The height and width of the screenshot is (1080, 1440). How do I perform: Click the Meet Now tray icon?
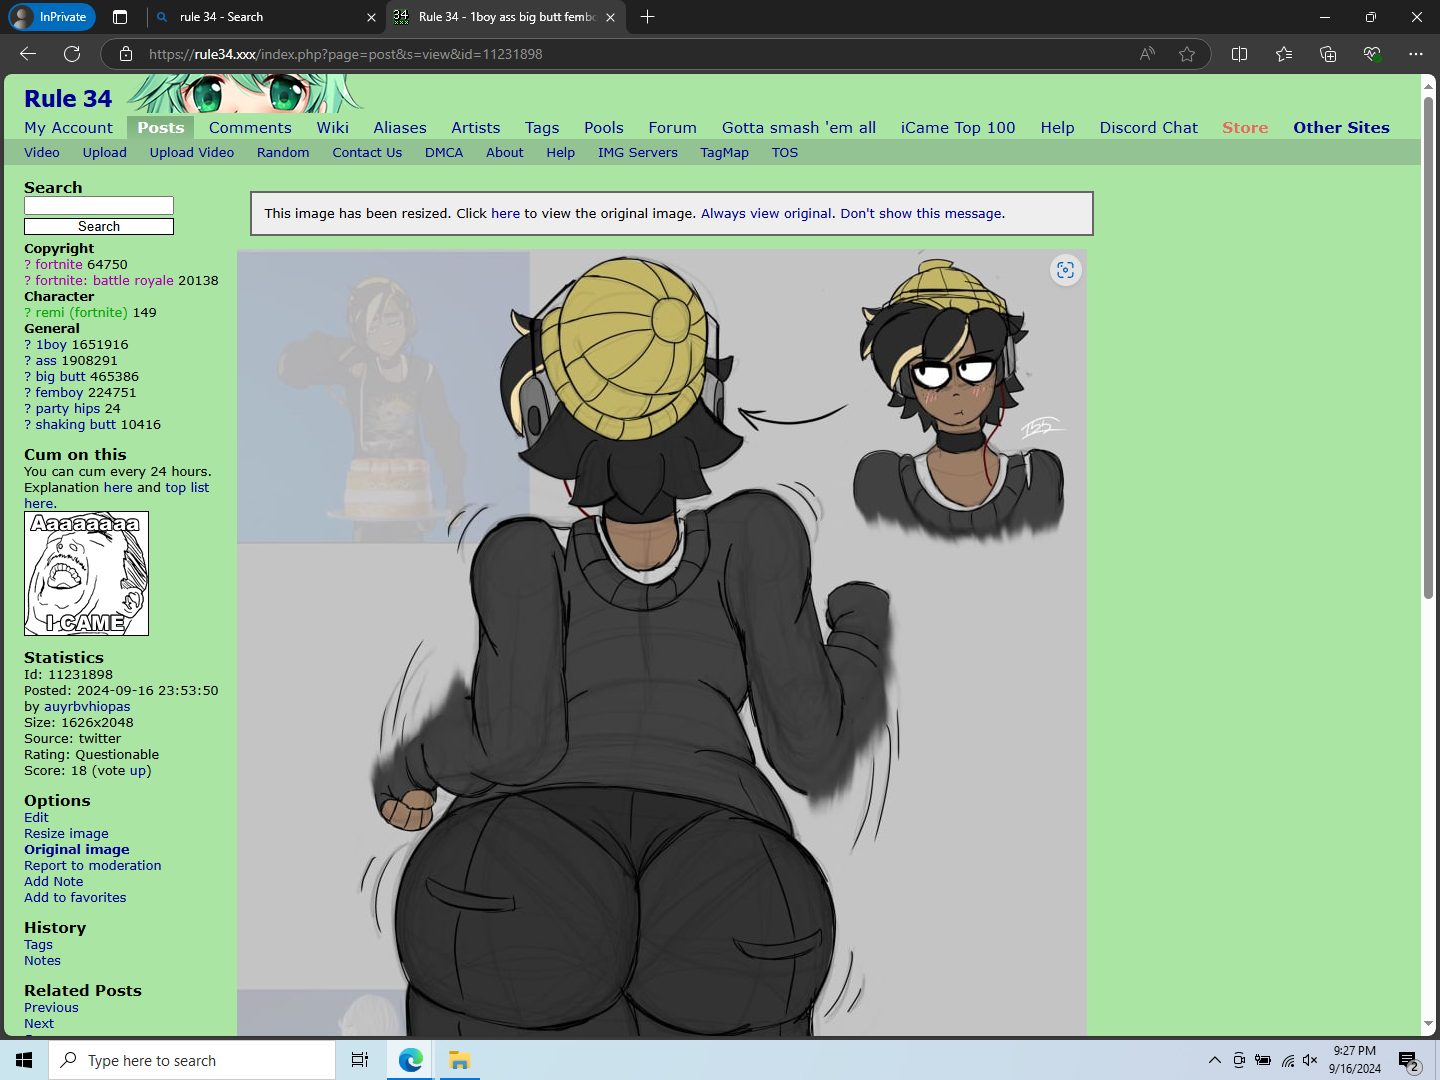(x=1239, y=1060)
